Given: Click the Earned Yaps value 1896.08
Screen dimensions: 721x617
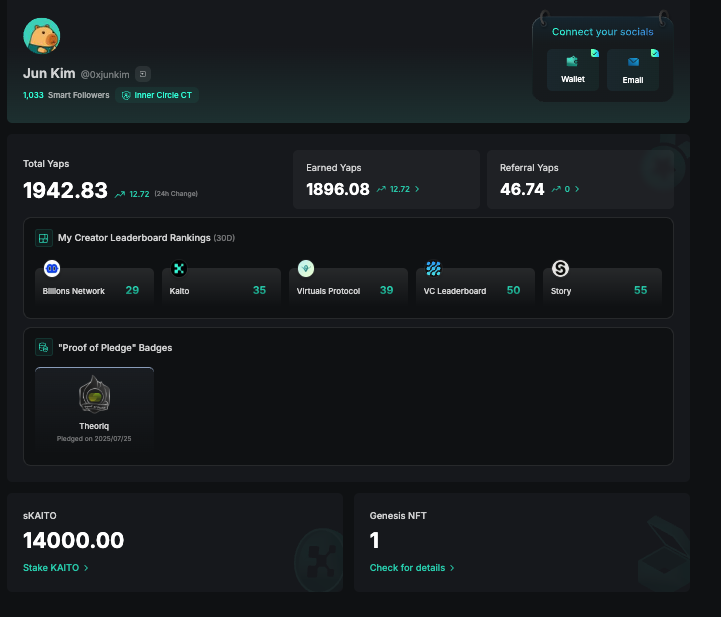Looking at the screenshot, I should pyautogui.click(x=338, y=189).
